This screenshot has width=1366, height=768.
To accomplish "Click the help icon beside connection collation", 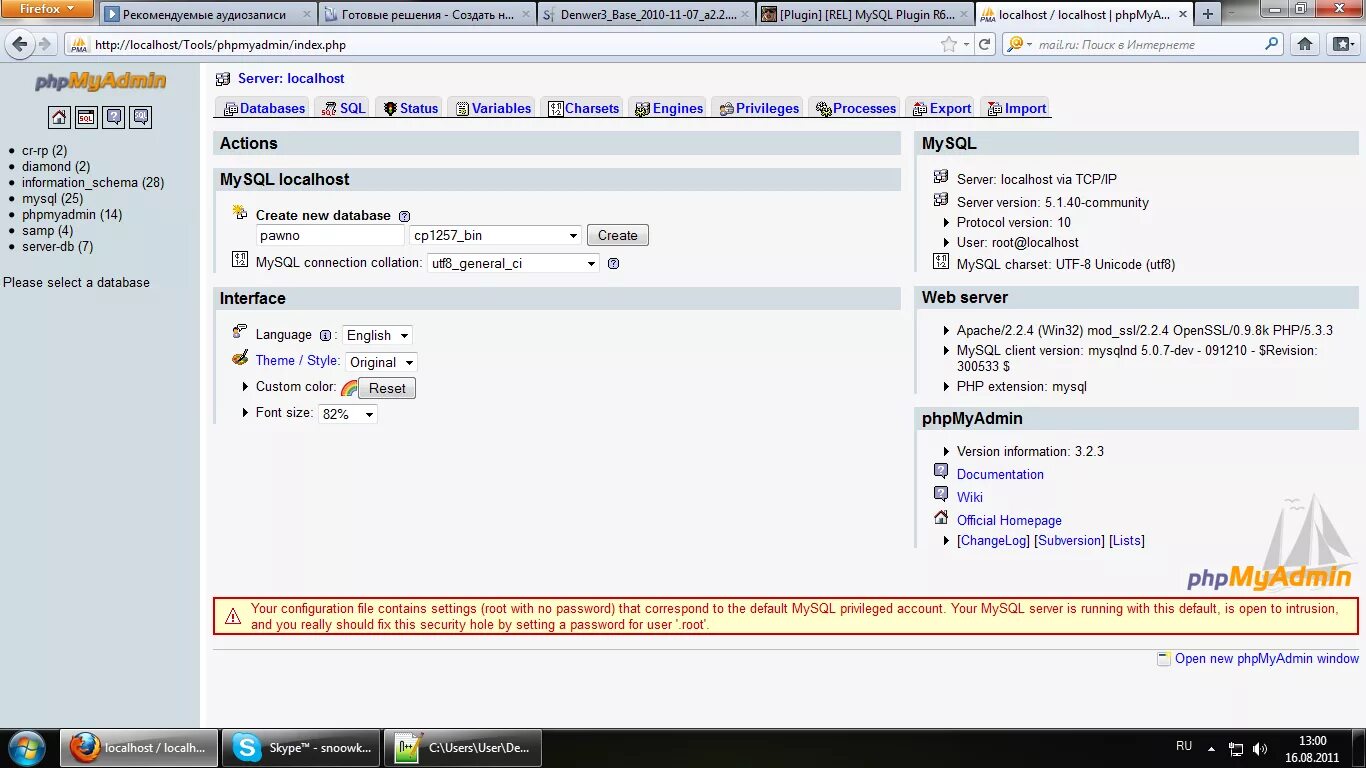I will (613, 264).
